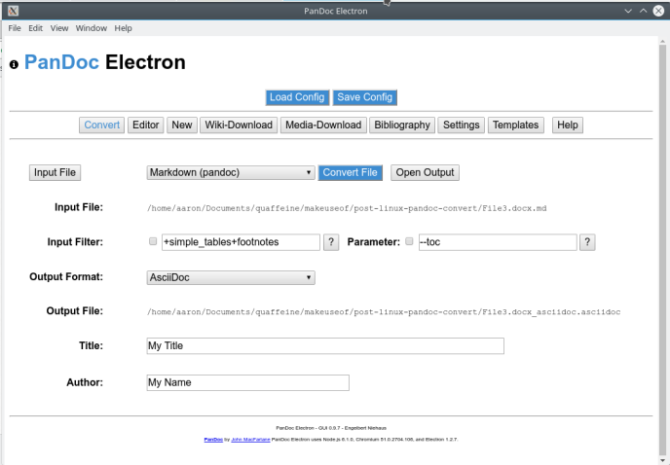
Task: Toggle the Parameter checkbox
Action: point(410,242)
